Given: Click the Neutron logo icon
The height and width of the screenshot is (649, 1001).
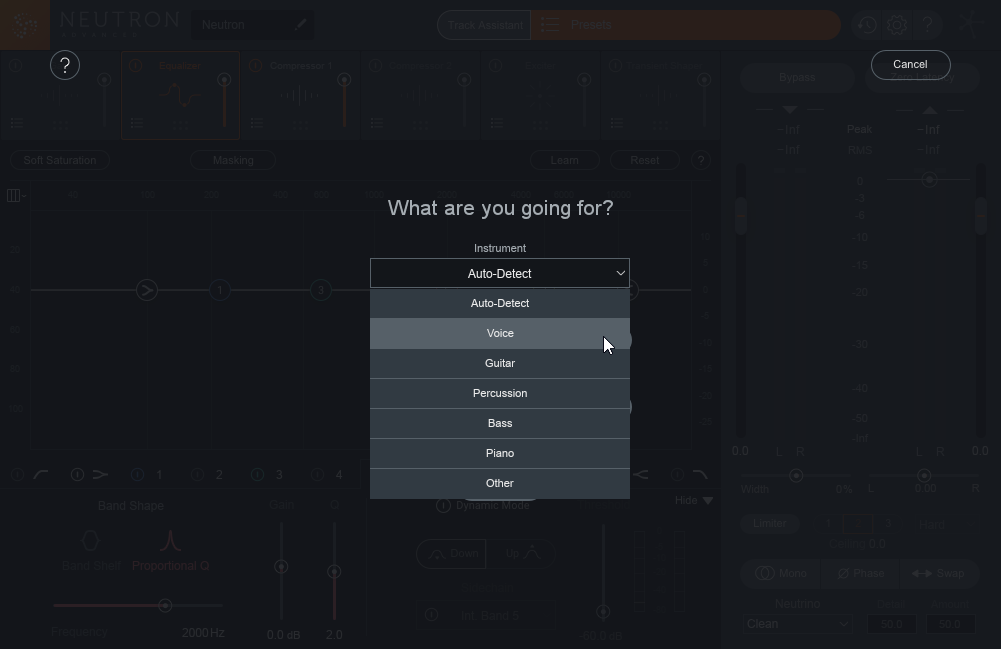Looking at the screenshot, I should (x=25, y=25).
